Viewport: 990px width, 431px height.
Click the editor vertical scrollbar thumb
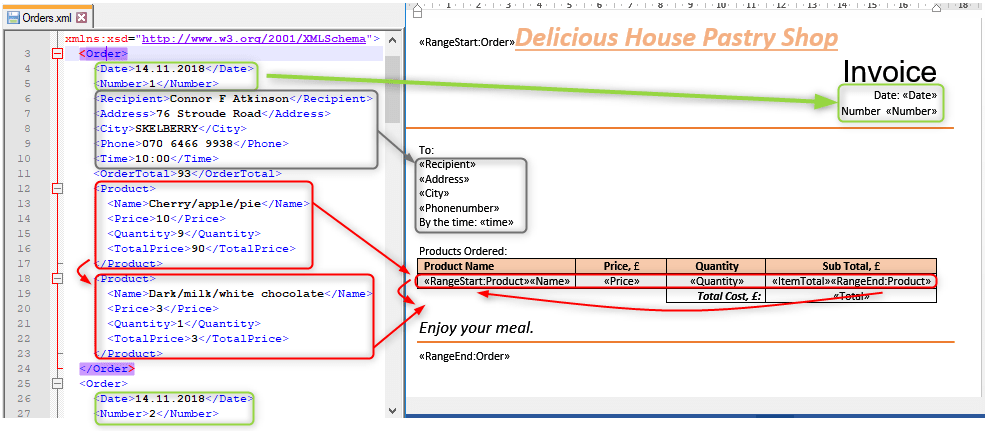point(392,90)
